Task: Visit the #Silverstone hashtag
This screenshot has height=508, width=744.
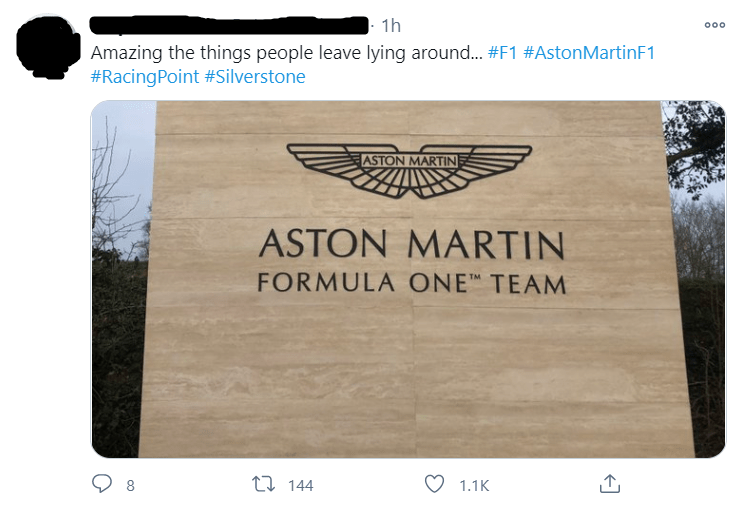Action: coord(255,76)
